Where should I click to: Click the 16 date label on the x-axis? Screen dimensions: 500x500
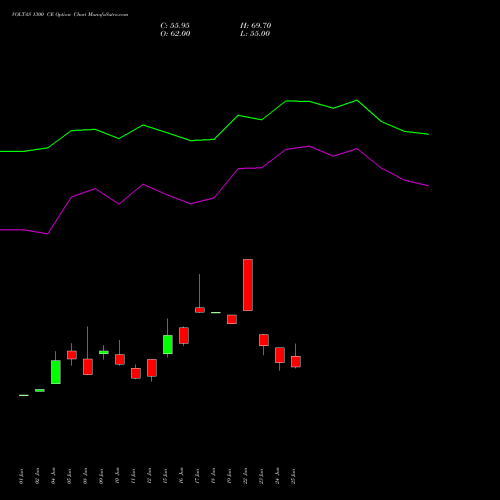(181, 476)
